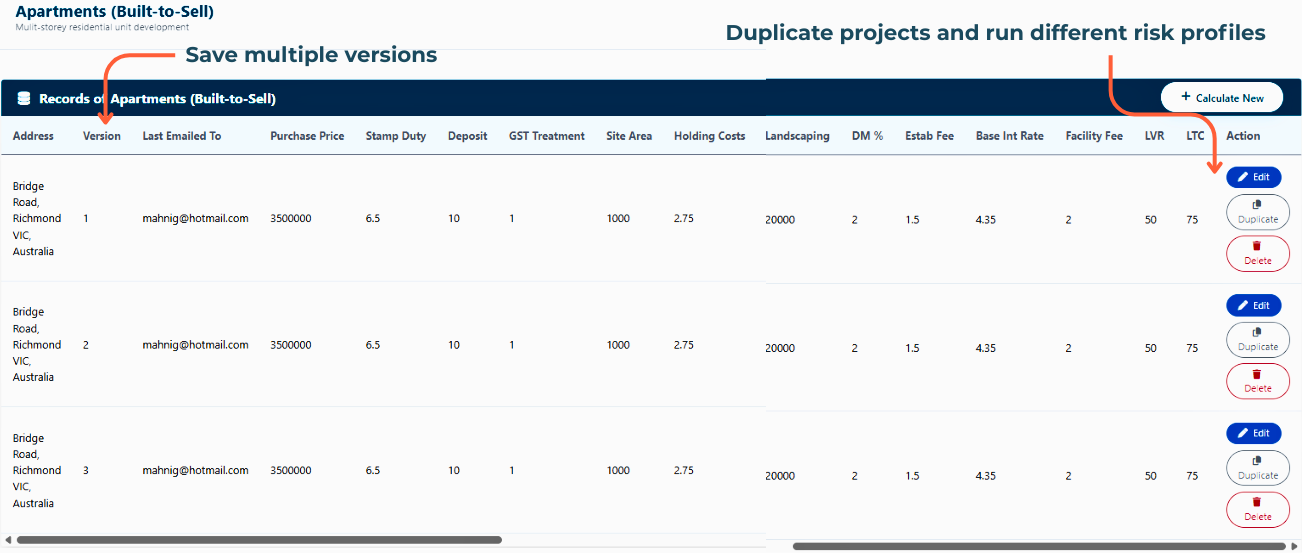This screenshot has width=1302, height=553.
Task: Select the Address column header
Action: click(x=33, y=136)
